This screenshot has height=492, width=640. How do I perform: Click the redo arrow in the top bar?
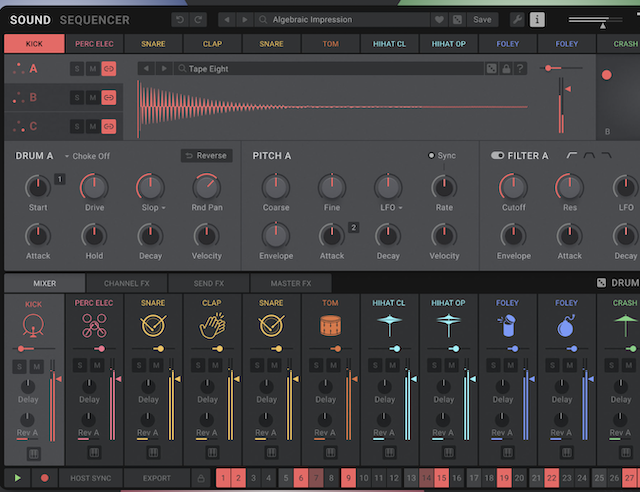pyautogui.click(x=198, y=20)
